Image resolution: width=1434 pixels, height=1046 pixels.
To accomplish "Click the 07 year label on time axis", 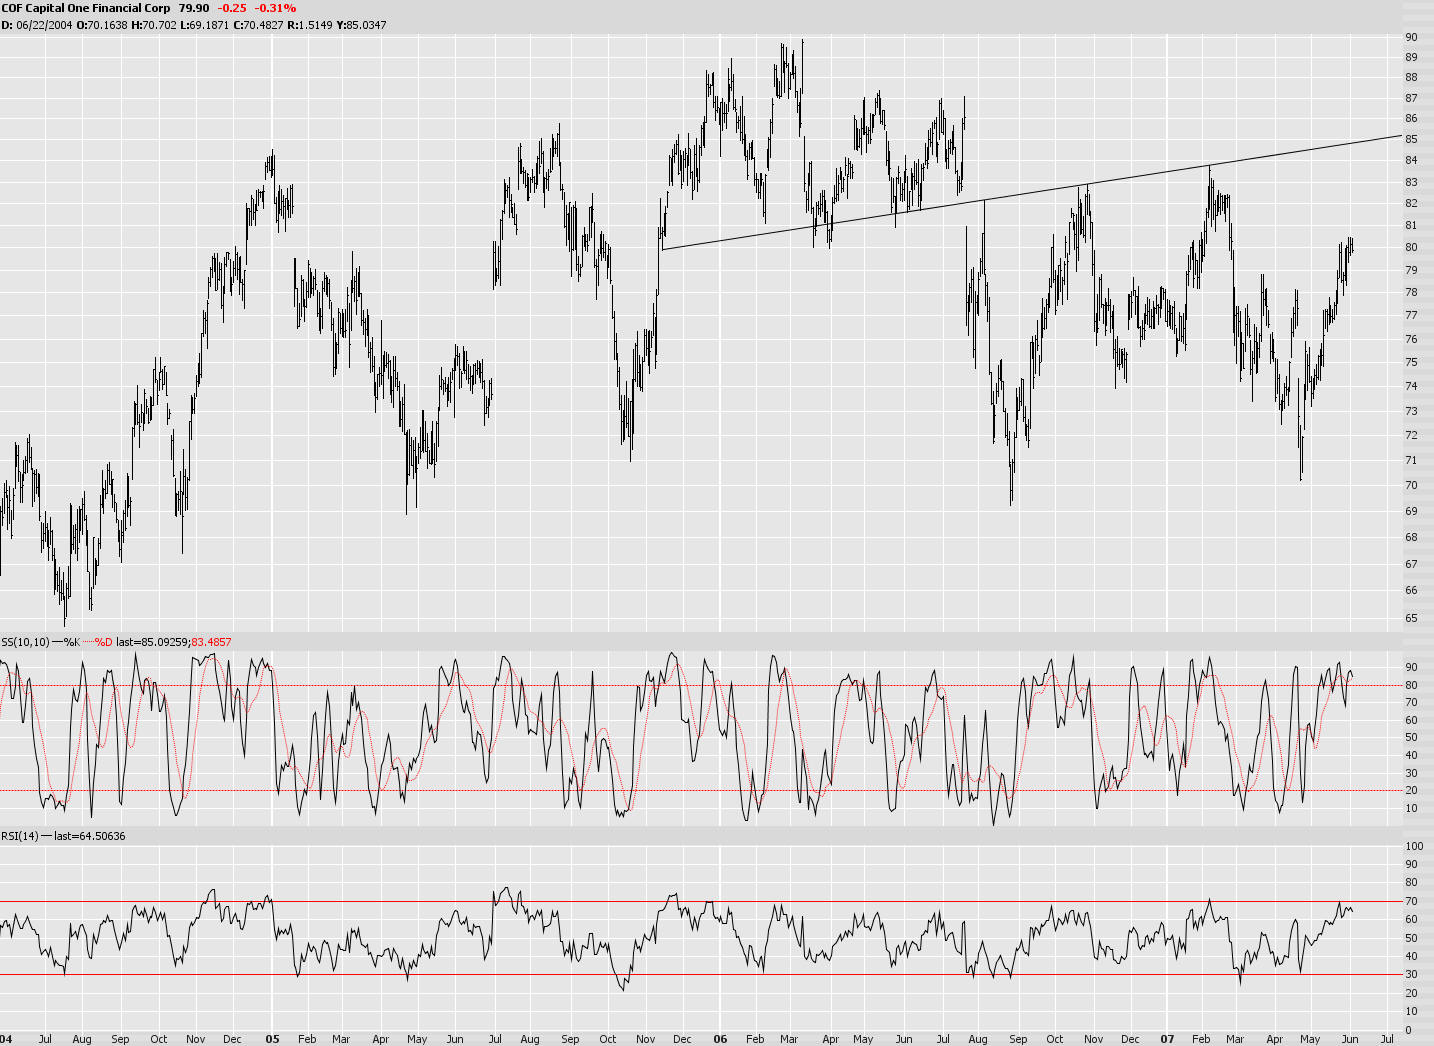I will click(1167, 1039).
